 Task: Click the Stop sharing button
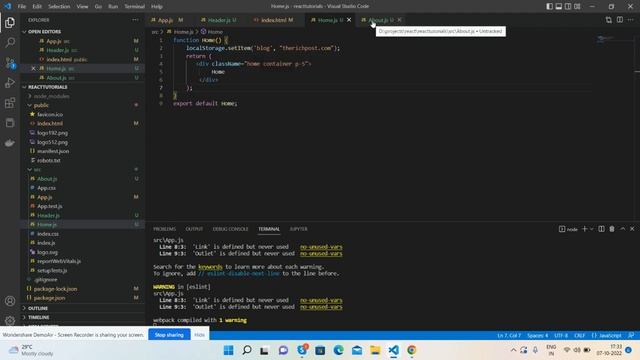(169, 335)
